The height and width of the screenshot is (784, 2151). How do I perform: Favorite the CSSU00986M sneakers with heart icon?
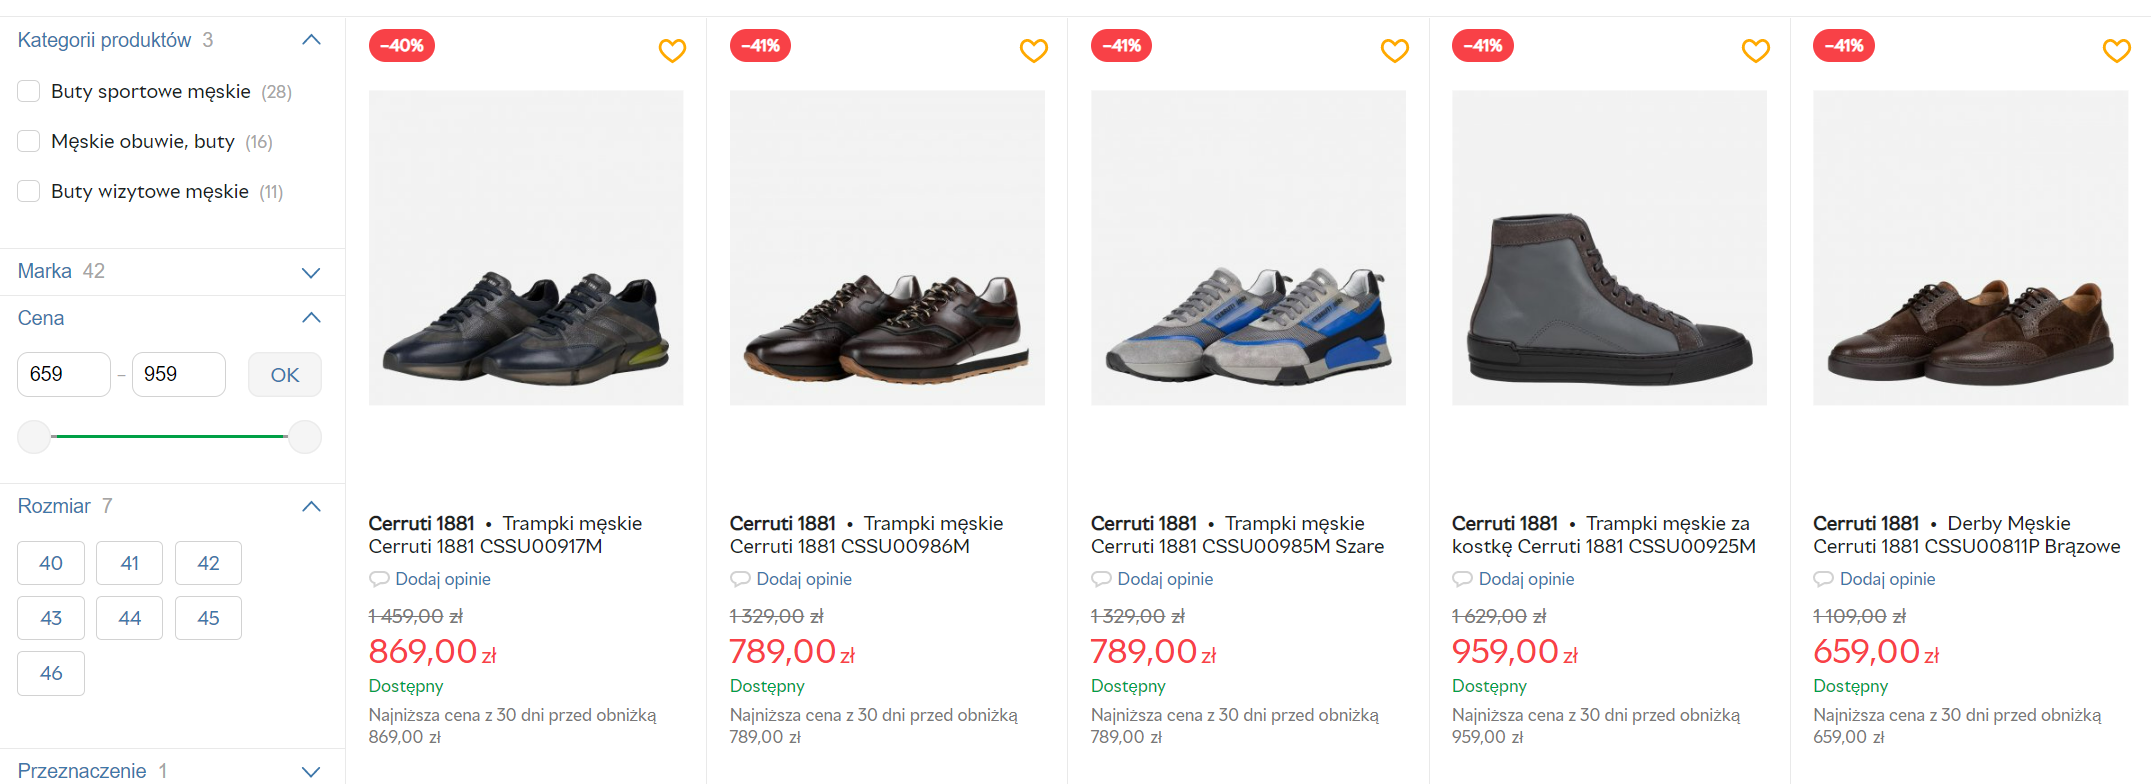1033,50
